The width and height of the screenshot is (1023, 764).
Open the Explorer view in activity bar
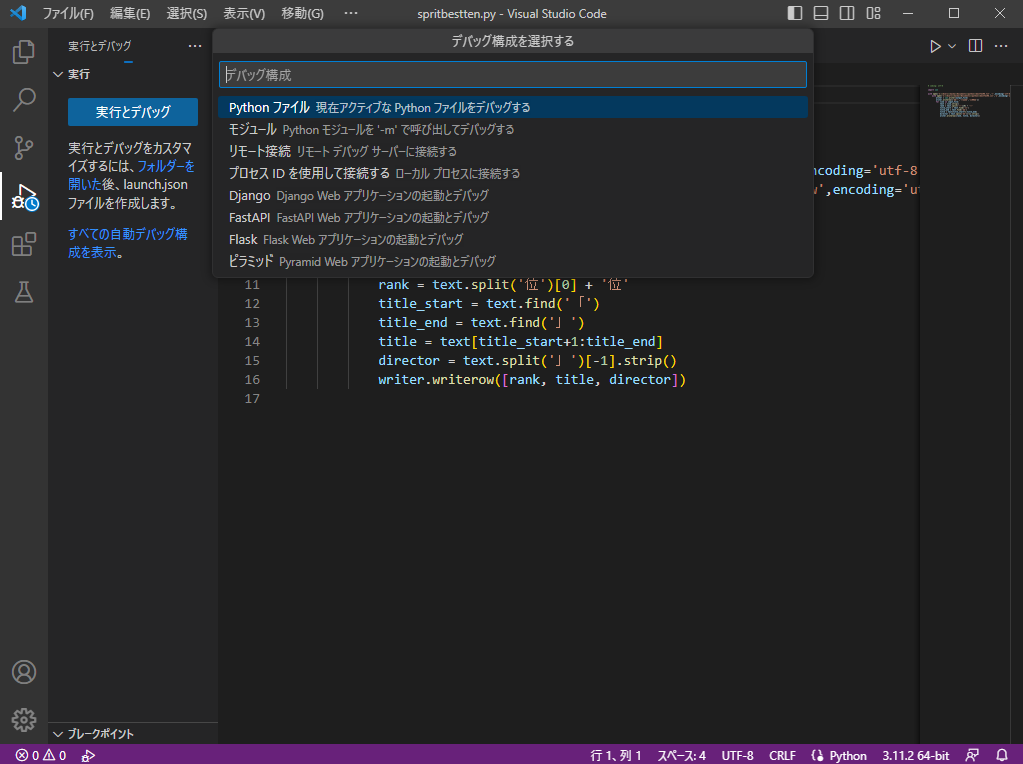23,52
